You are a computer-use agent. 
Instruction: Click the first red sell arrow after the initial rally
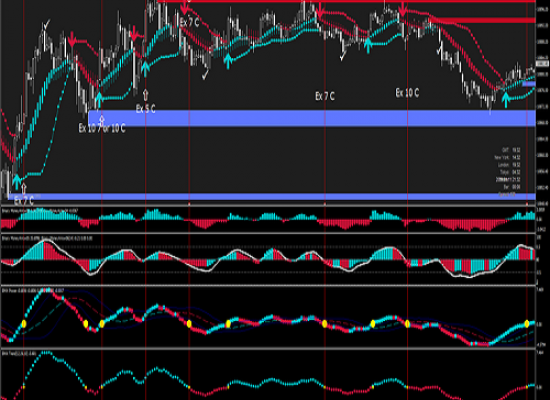pos(72,39)
